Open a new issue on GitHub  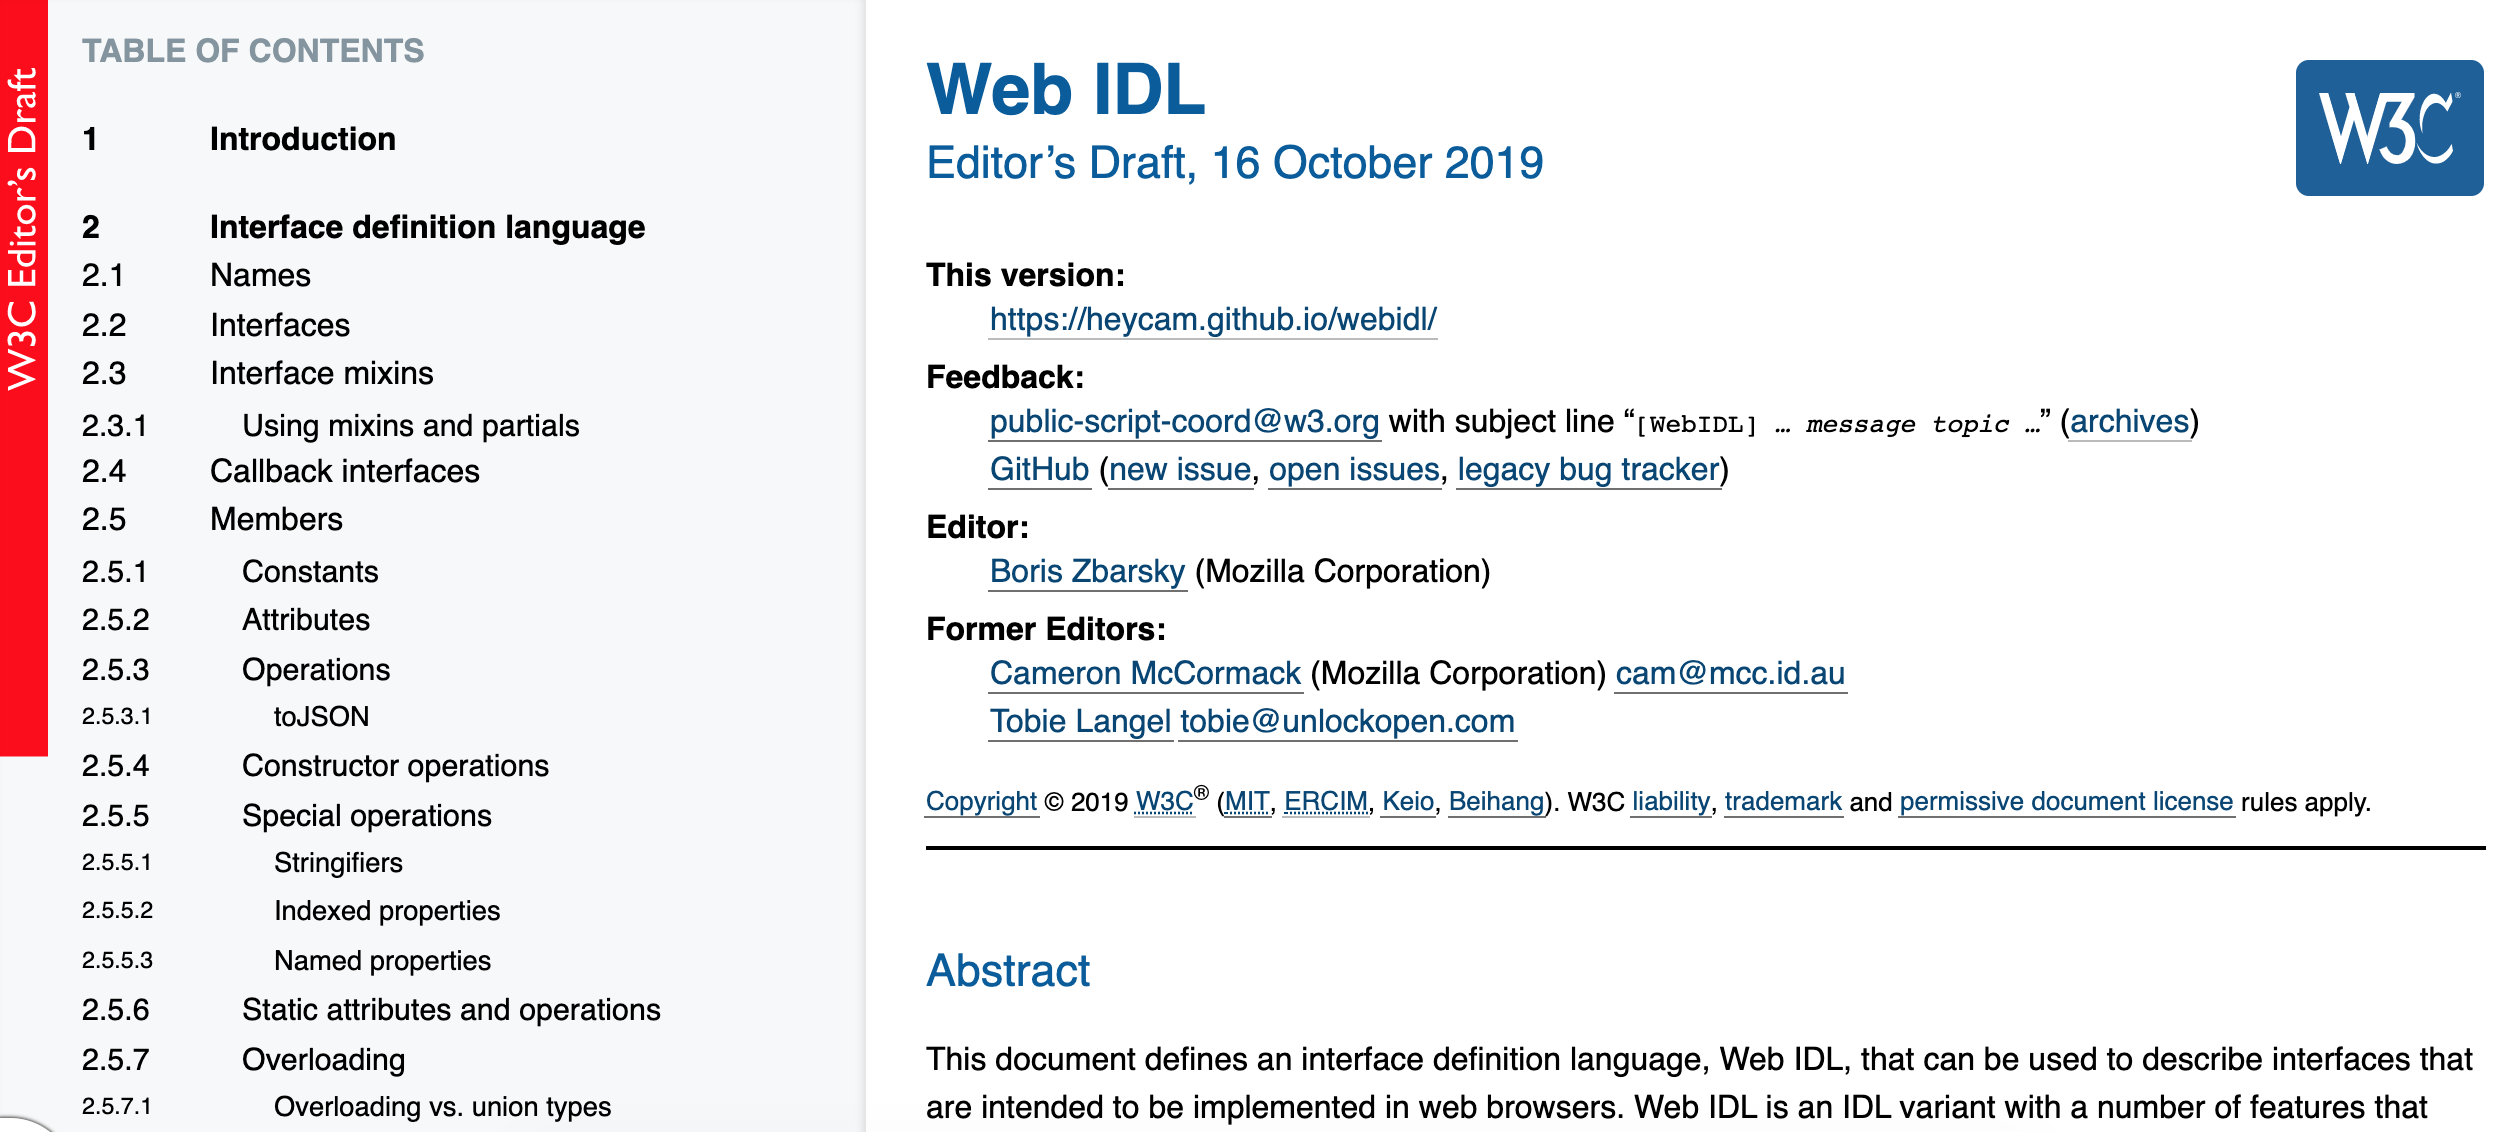click(1183, 470)
